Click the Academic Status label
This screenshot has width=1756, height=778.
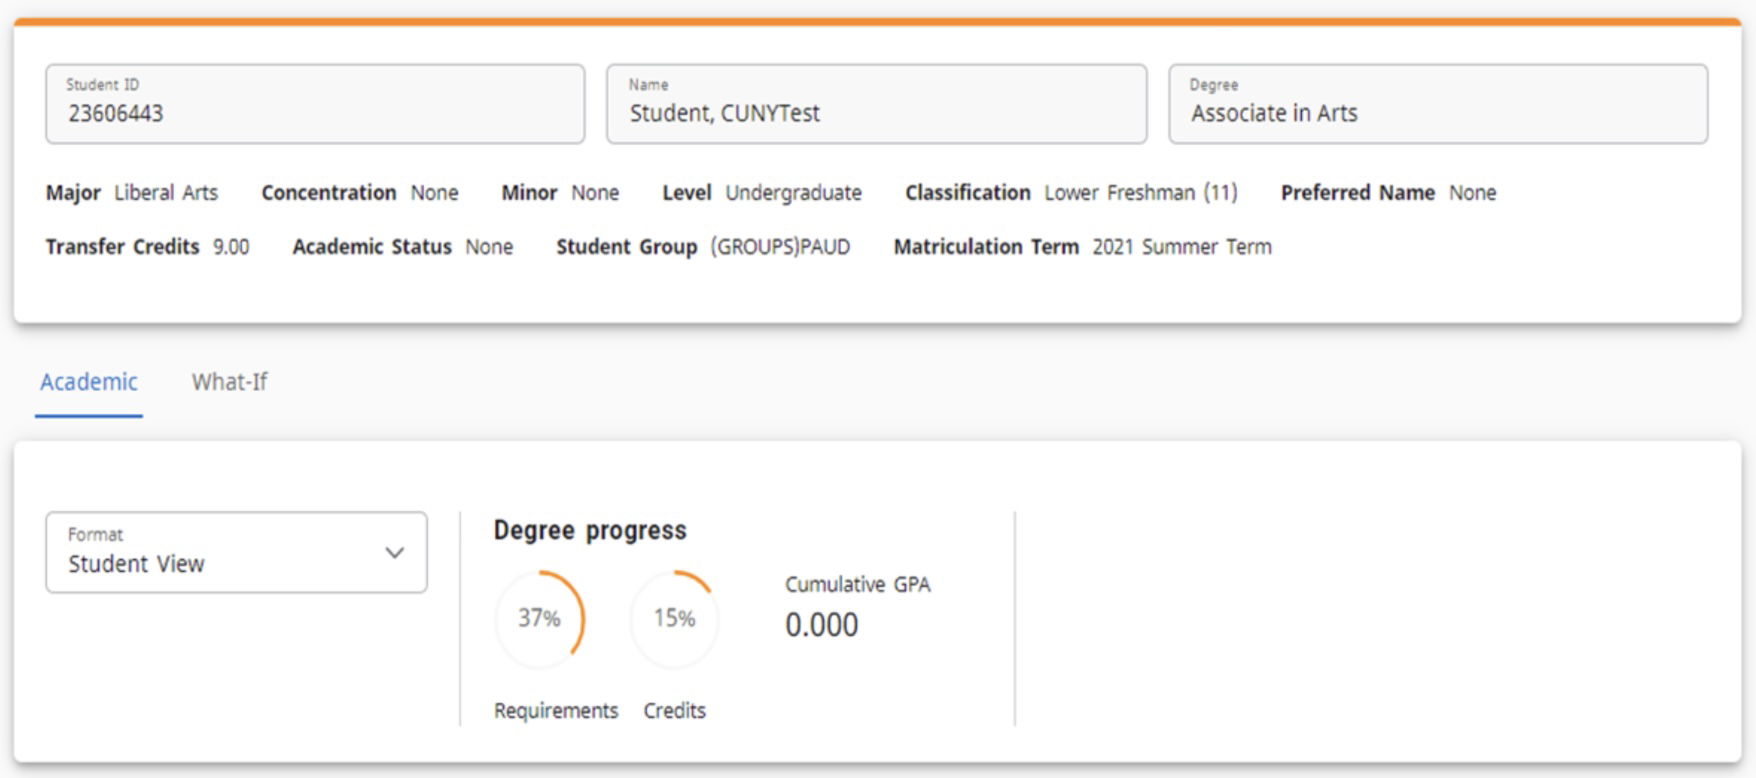coord(372,247)
